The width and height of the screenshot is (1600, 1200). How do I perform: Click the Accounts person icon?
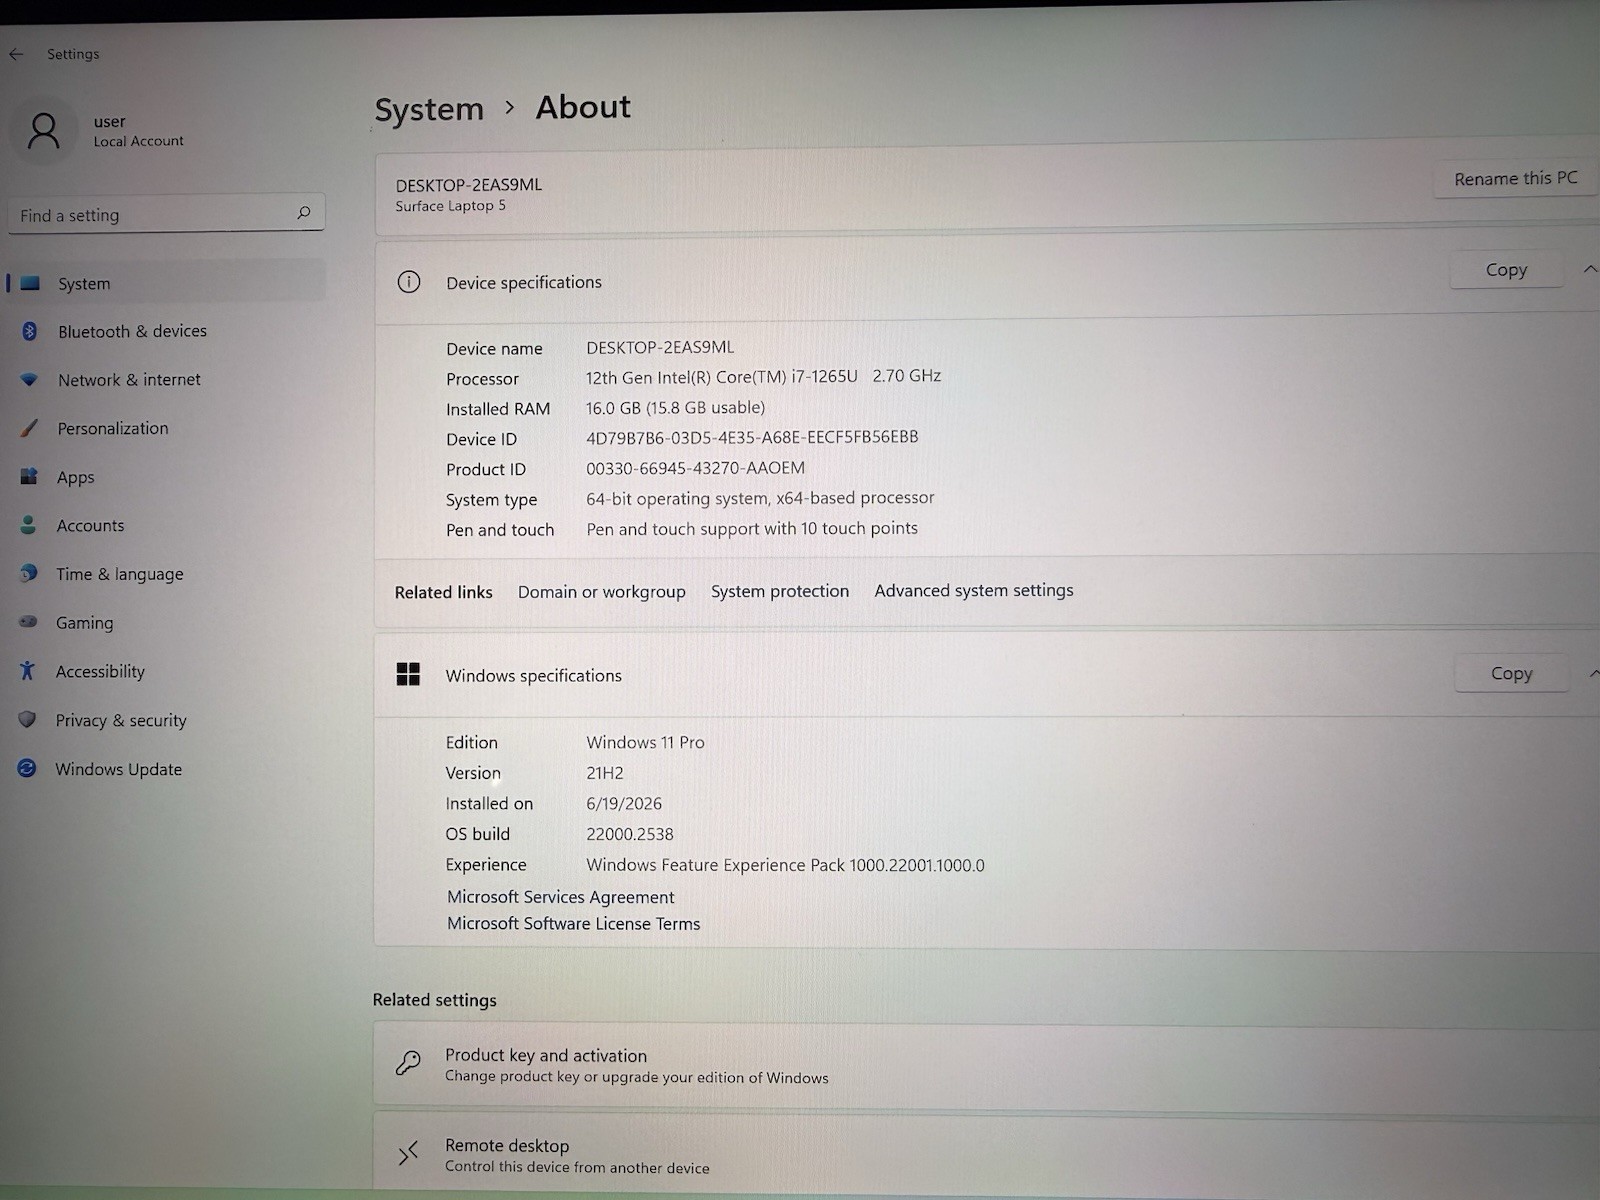pyautogui.click(x=28, y=525)
